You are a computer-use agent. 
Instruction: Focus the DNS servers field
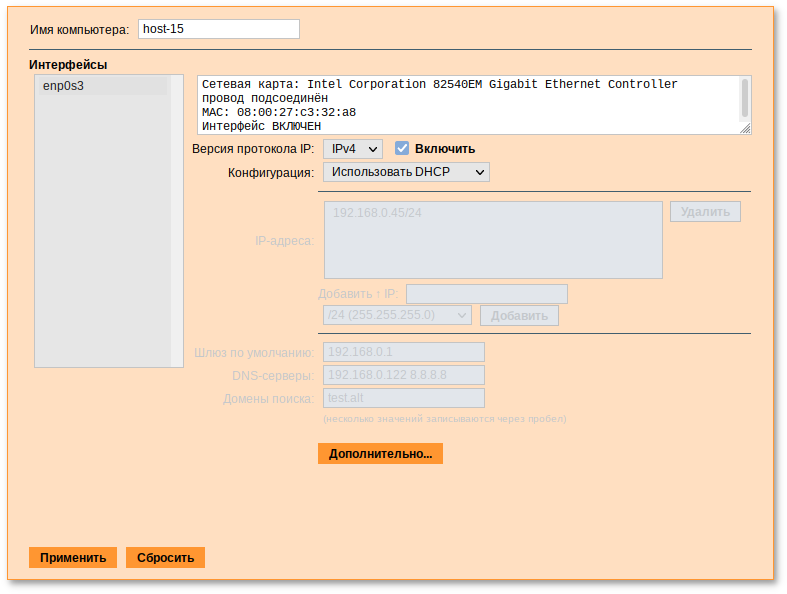tap(404, 375)
